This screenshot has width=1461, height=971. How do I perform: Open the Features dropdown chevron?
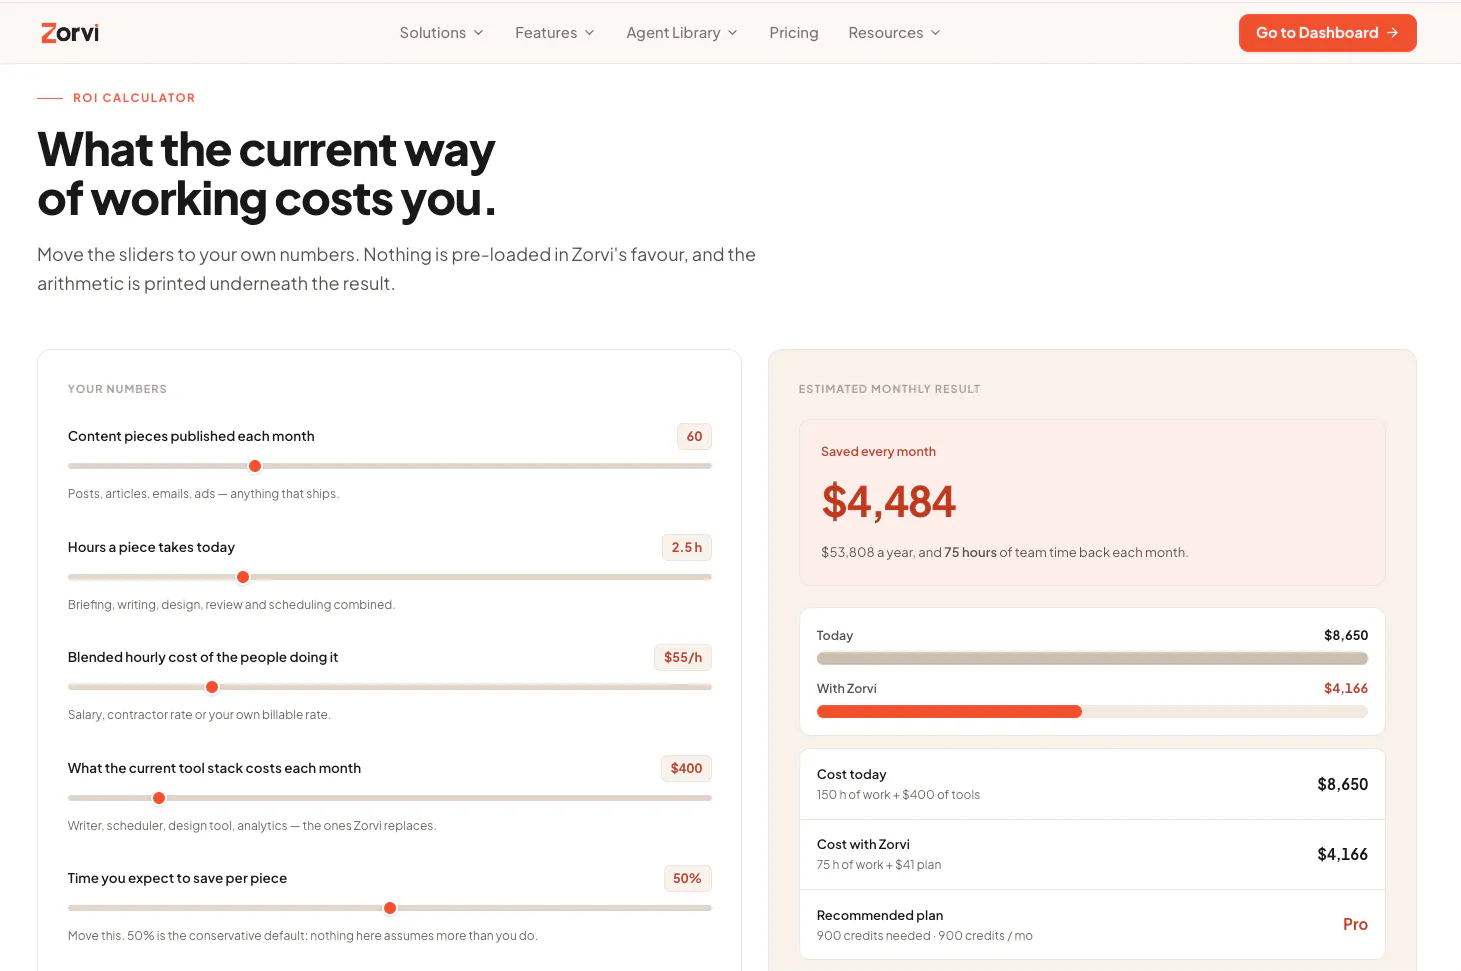(x=590, y=33)
